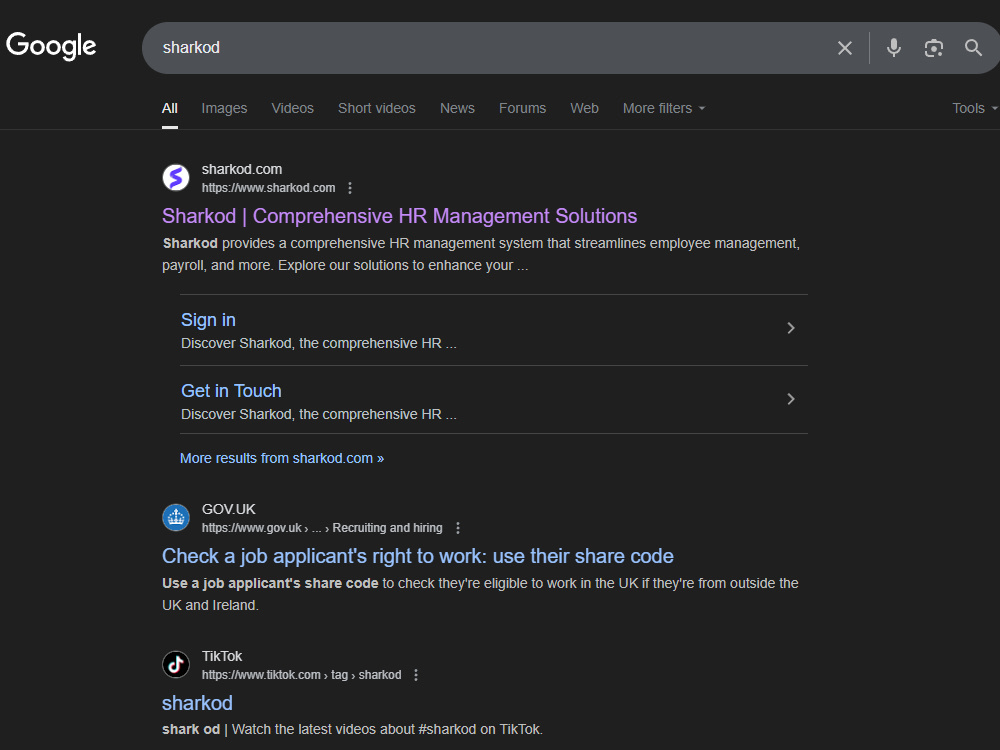Click chevron arrow next to Get in Touch
The width and height of the screenshot is (1000, 750).
[x=791, y=399]
